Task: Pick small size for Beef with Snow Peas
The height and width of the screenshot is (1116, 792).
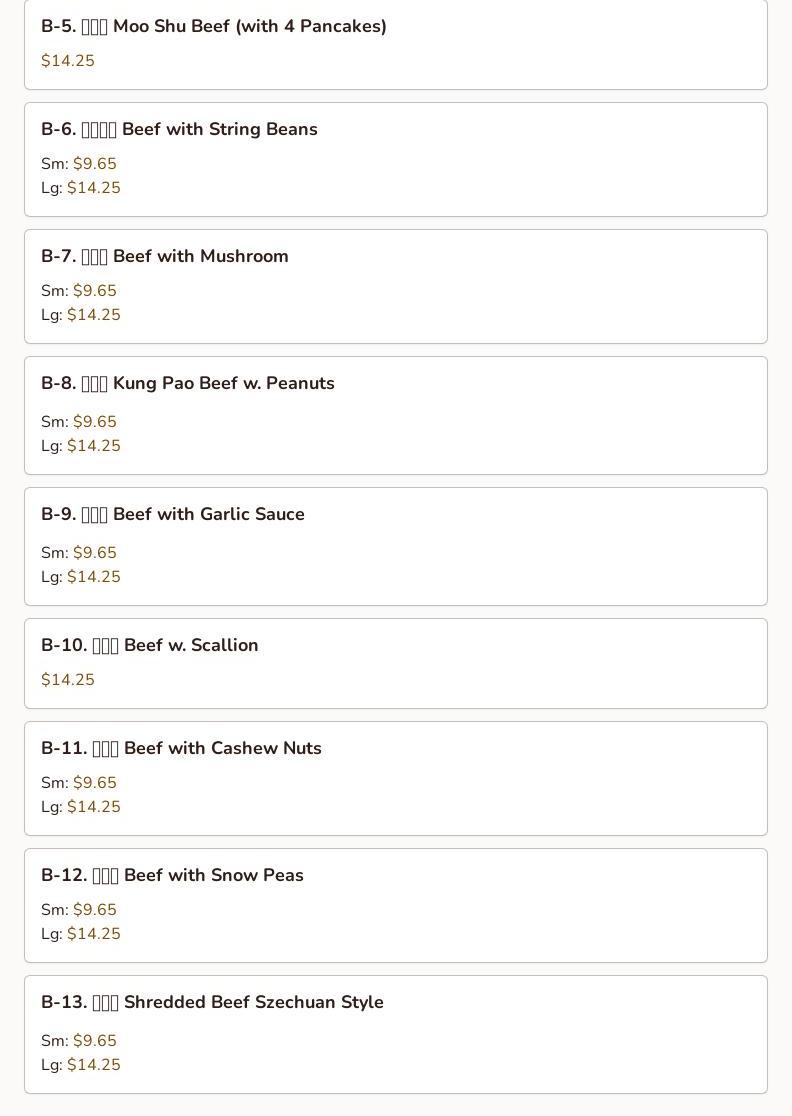Action: [x=94, y=910]
